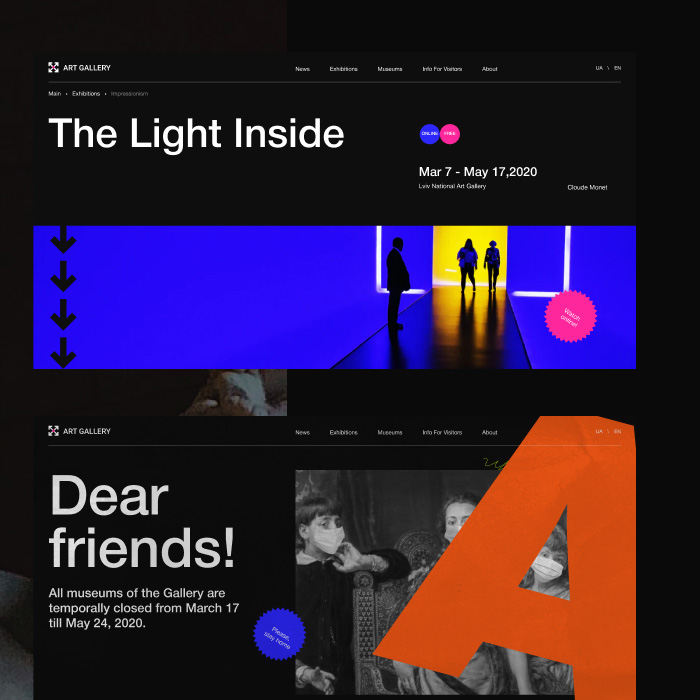Viewport: 700px width, 700px height.
Task: Open About in lower navigation
Action: pos(489,433)
